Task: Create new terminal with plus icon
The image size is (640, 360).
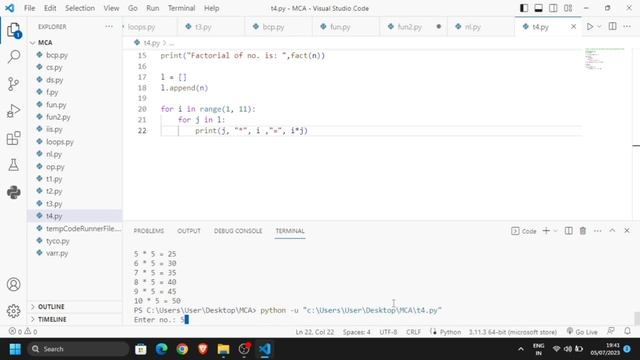Action: pyautogui.click(x=546, y=231)
